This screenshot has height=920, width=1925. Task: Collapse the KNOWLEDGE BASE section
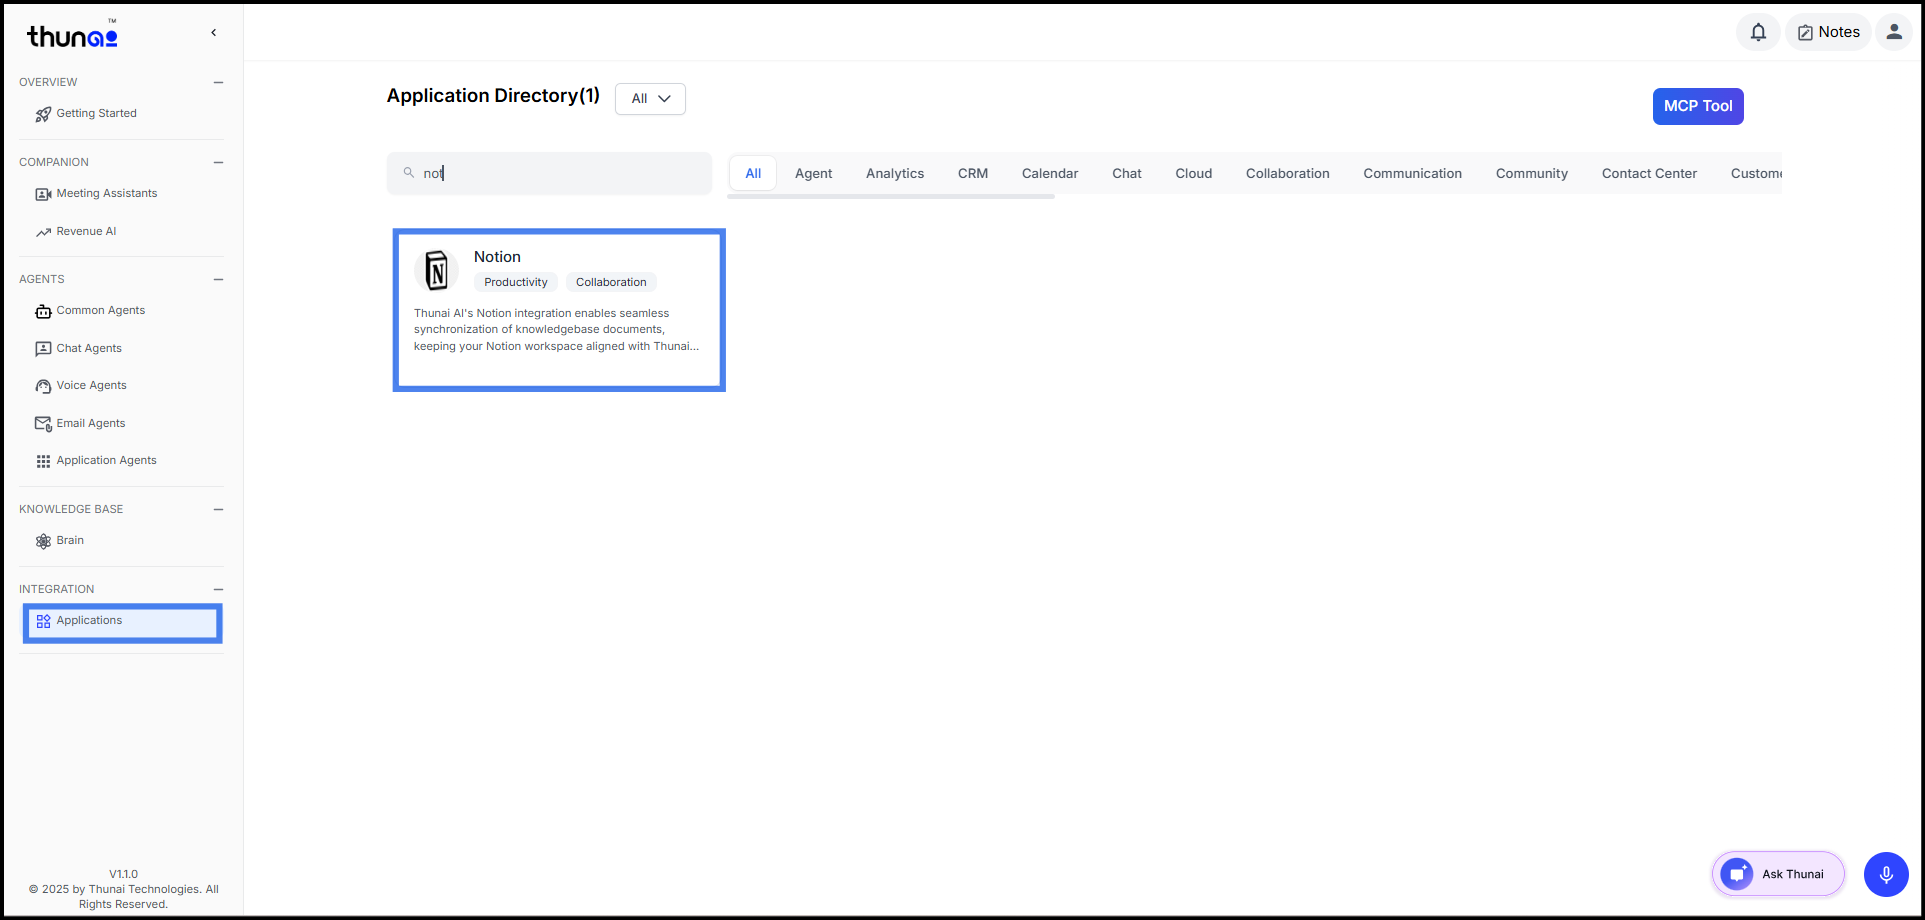click(218, 509)
